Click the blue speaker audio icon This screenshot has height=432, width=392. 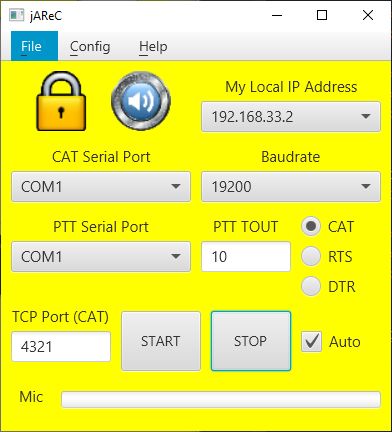click(x=141, y=101)
